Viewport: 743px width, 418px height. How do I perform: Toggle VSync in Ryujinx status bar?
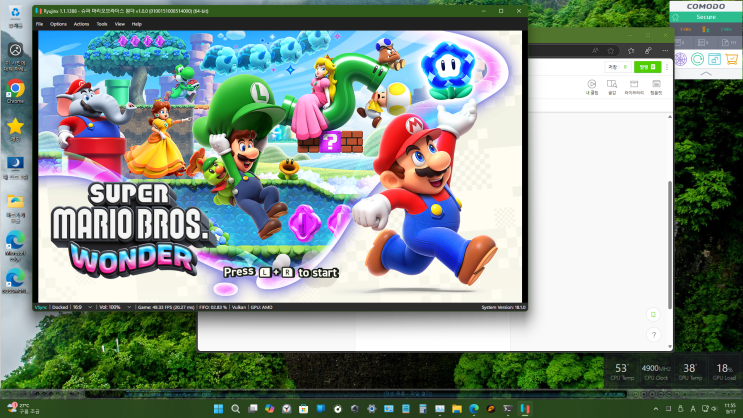coord(41,307)
